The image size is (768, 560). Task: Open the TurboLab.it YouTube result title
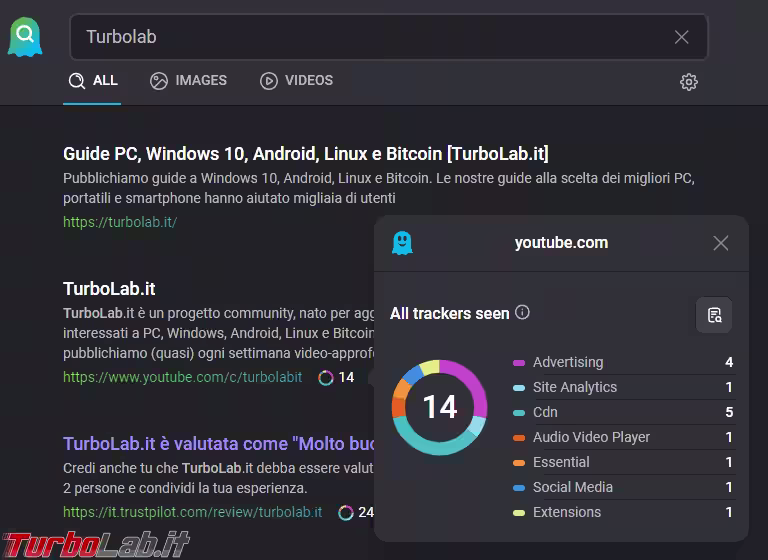[109, 289]
